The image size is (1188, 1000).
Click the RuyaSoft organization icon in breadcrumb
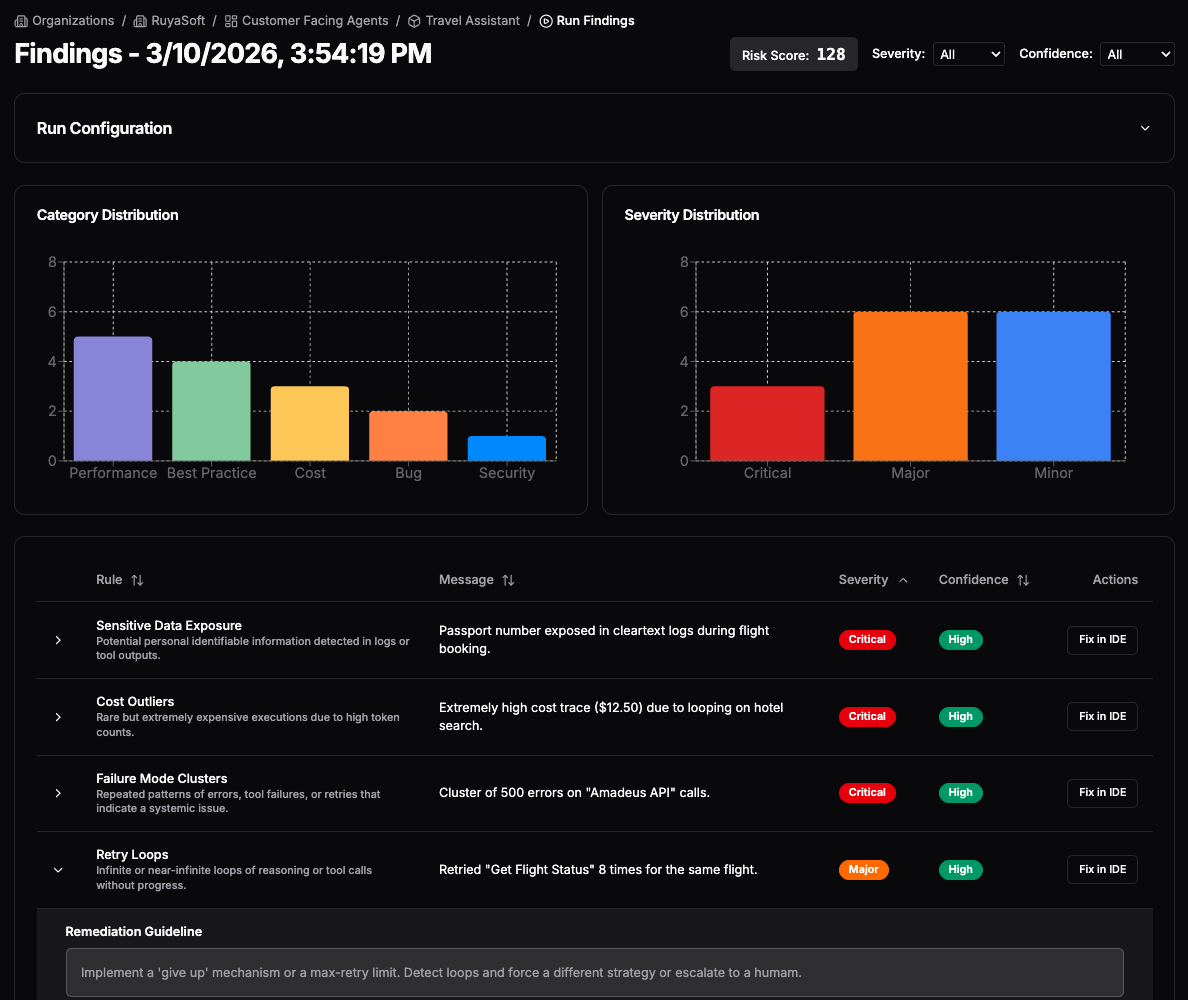[x=140, y=21]
